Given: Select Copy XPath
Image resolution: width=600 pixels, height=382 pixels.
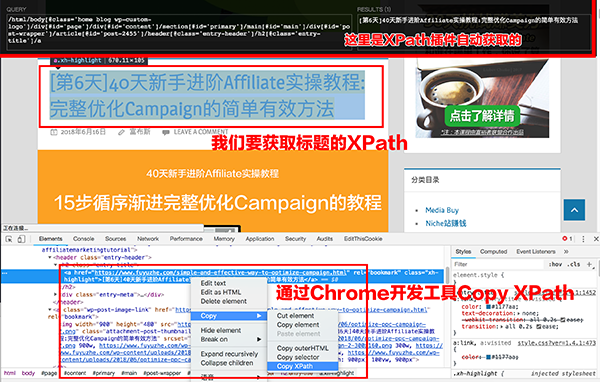Looking at the screenshot, I should click(303, 366).
